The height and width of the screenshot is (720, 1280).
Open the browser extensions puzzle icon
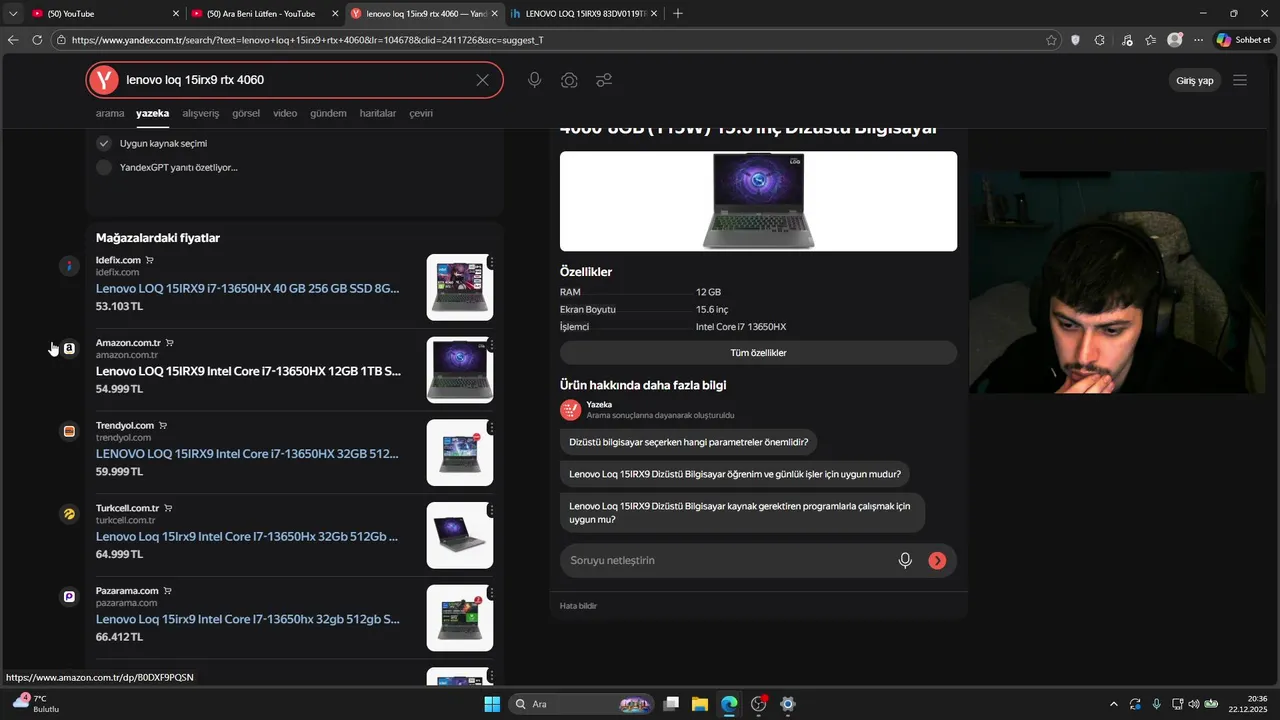(x=1100, y=40)
